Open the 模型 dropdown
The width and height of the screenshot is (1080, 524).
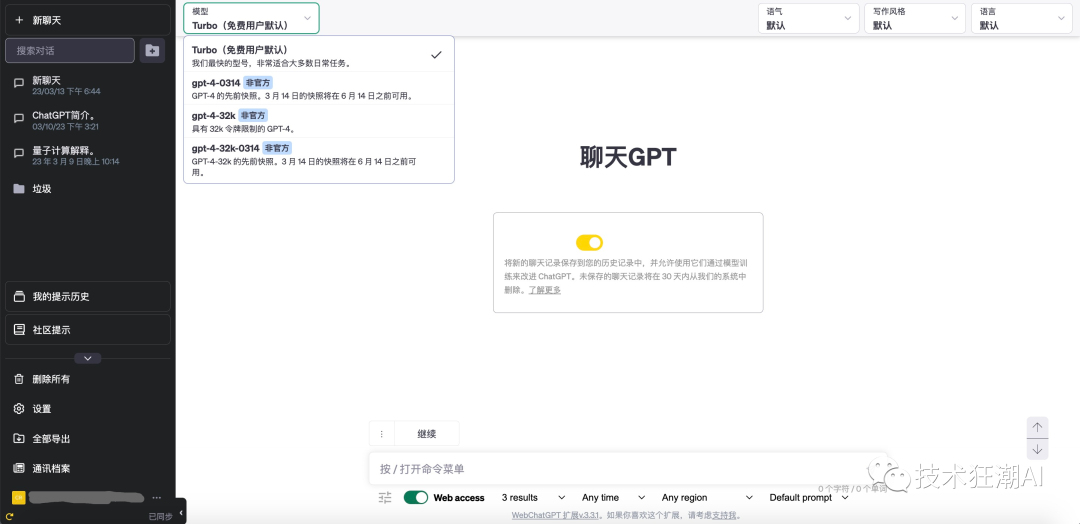251,19
